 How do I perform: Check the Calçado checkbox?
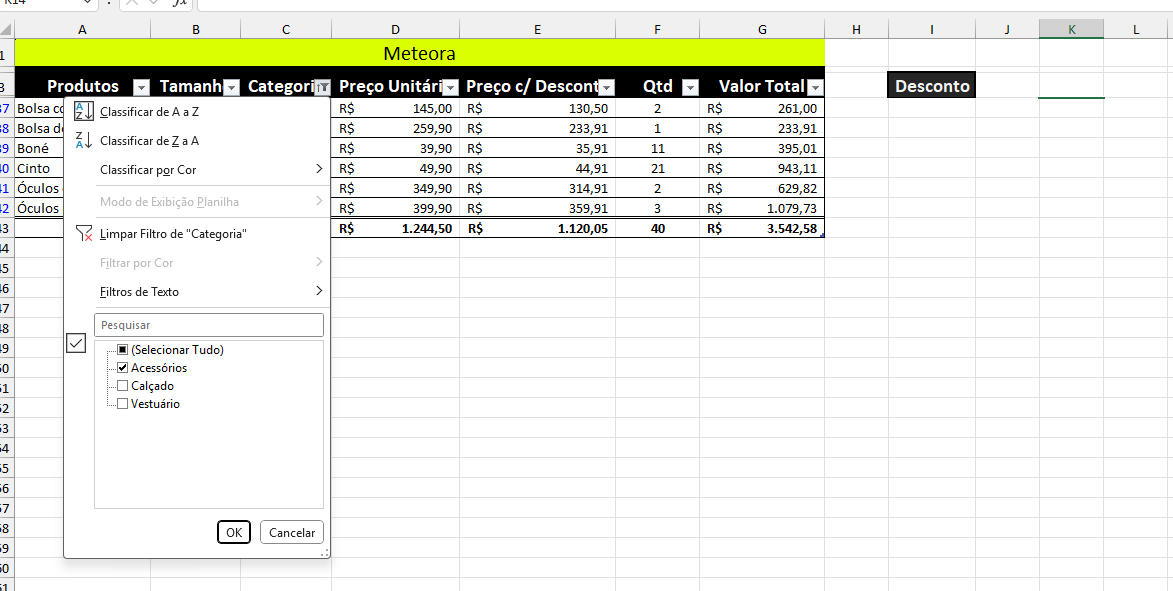(x=123, y=386)
